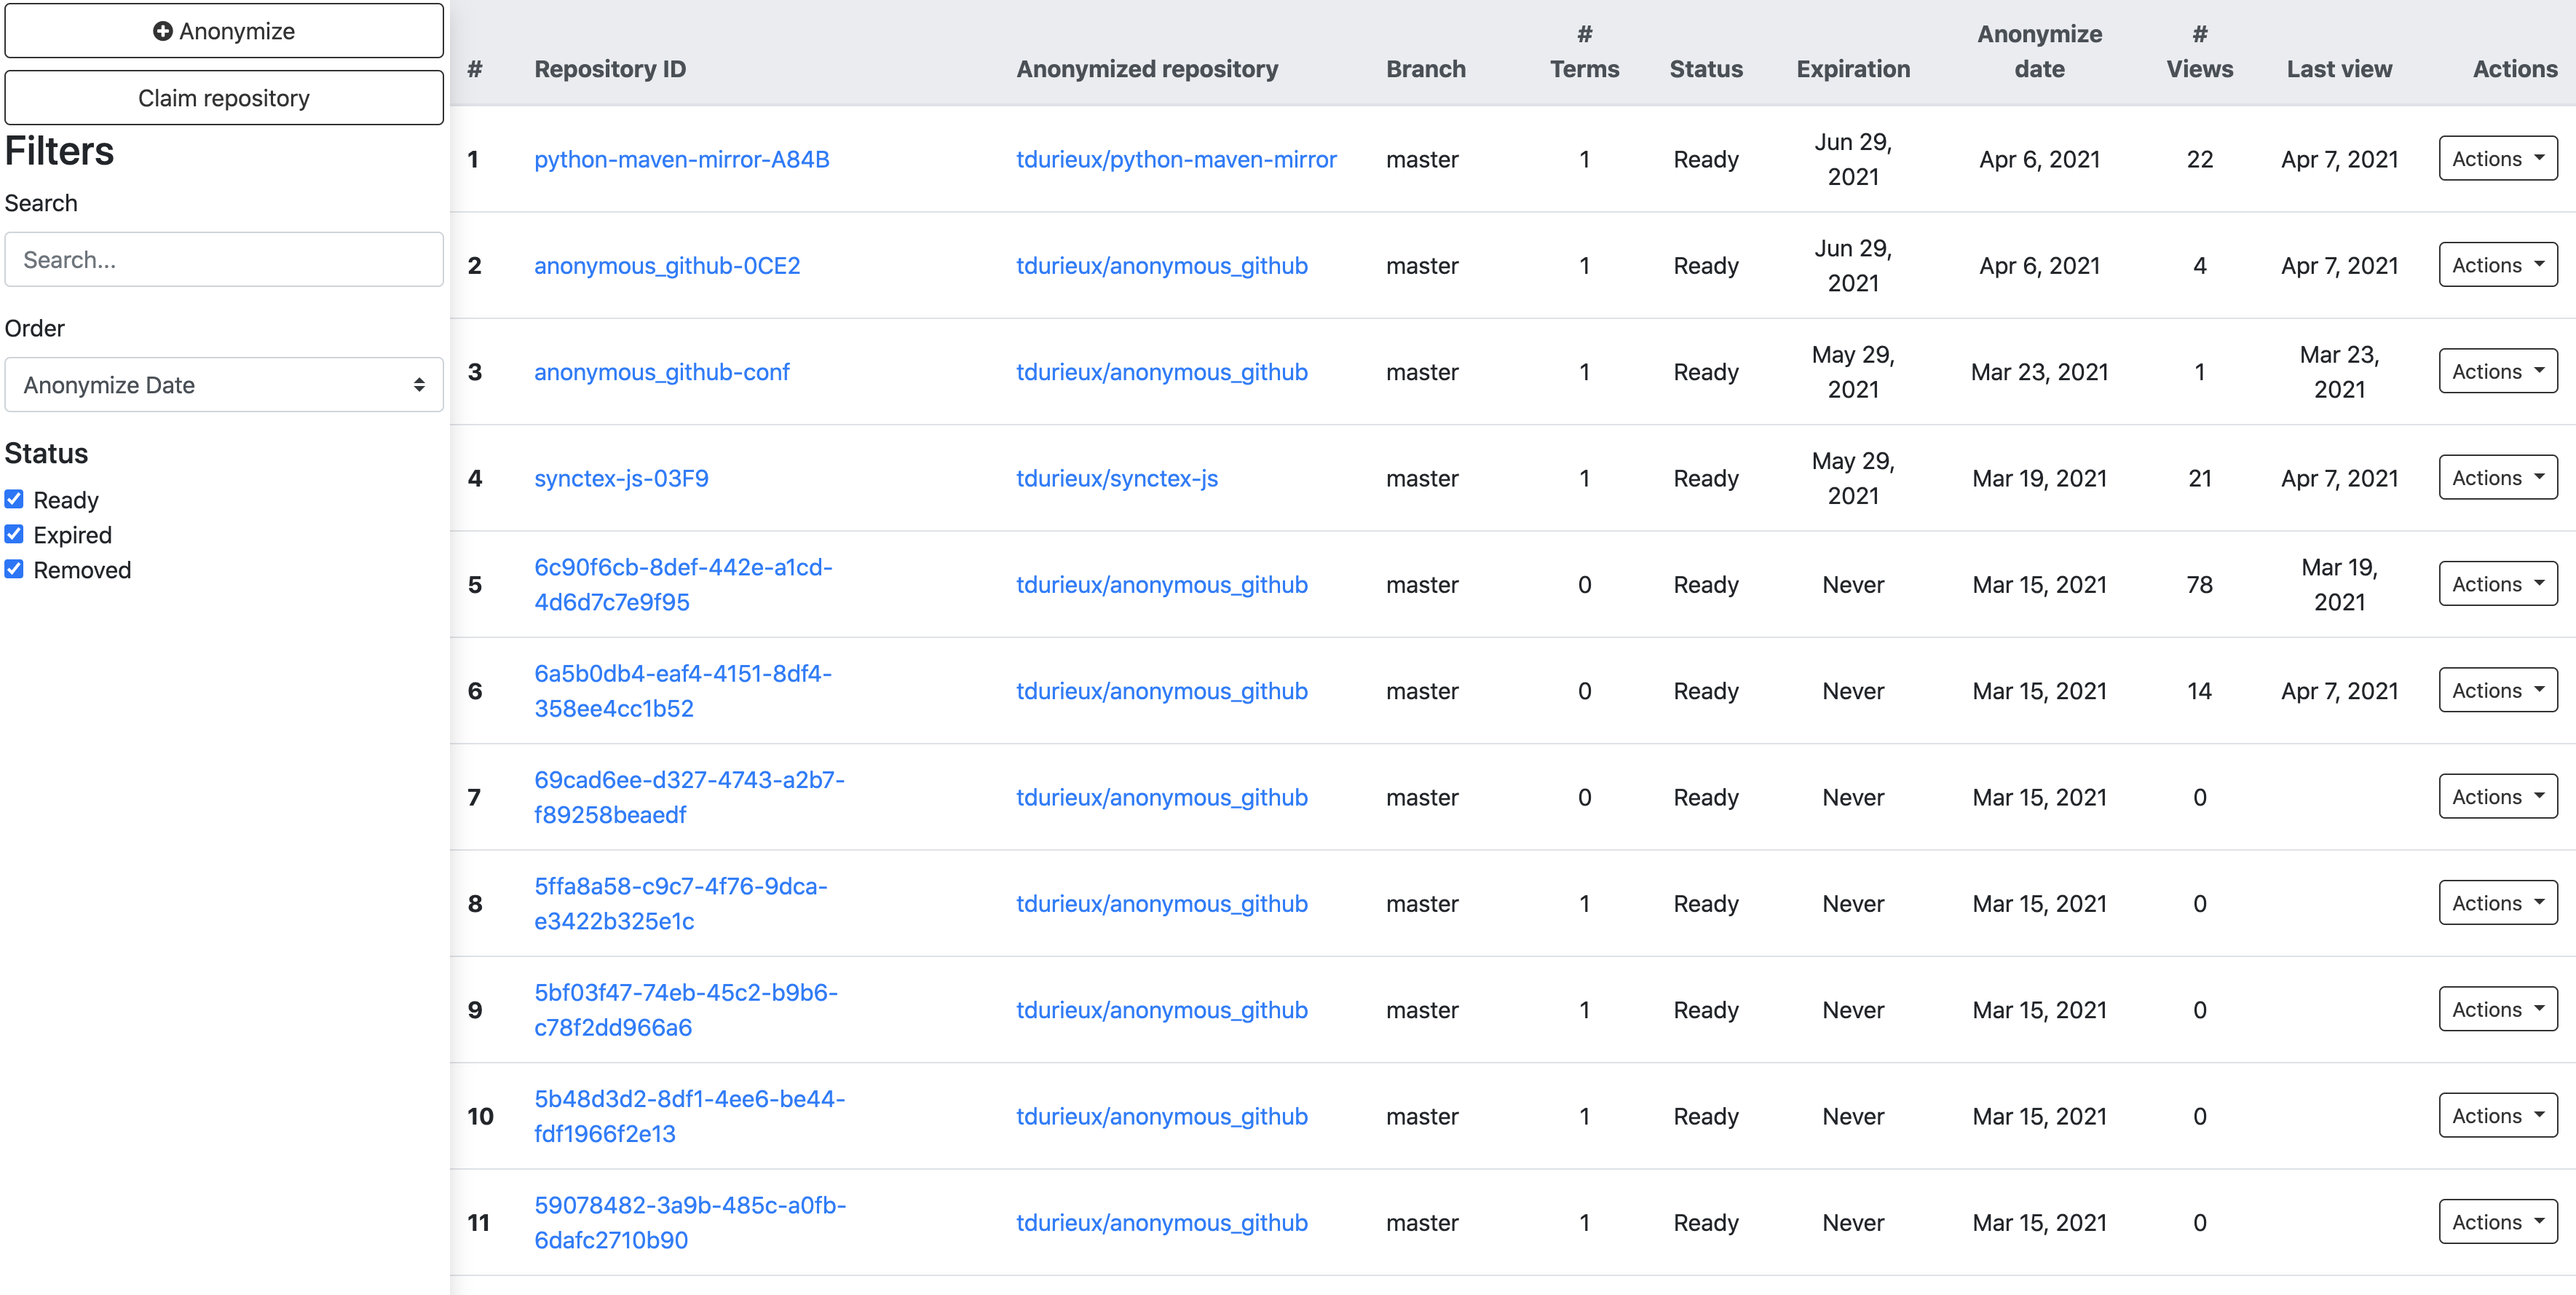Click the Anonymize button
The height and width of the screenshot is (1295, 2576).
tap(224, 31)
